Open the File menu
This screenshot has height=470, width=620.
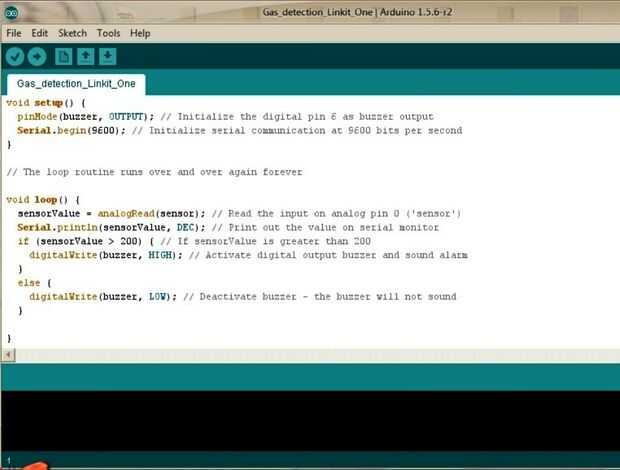(14, 33)
